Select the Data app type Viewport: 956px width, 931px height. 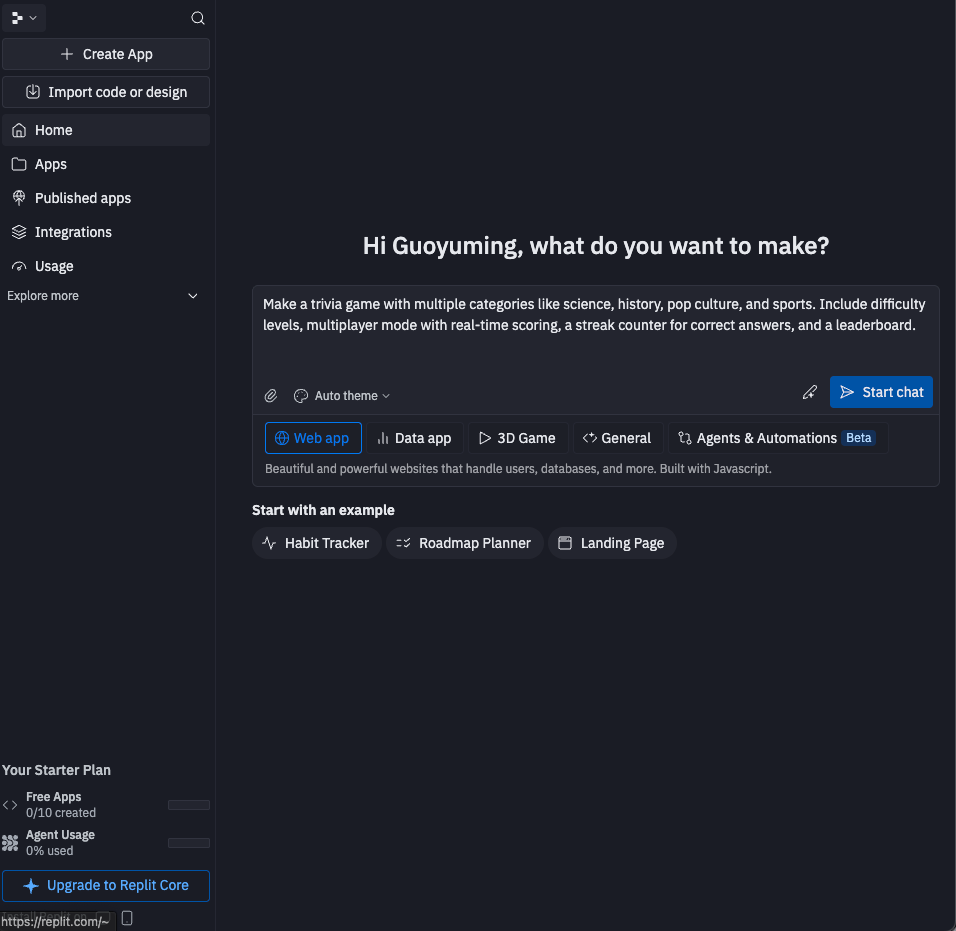pos(414,438)
